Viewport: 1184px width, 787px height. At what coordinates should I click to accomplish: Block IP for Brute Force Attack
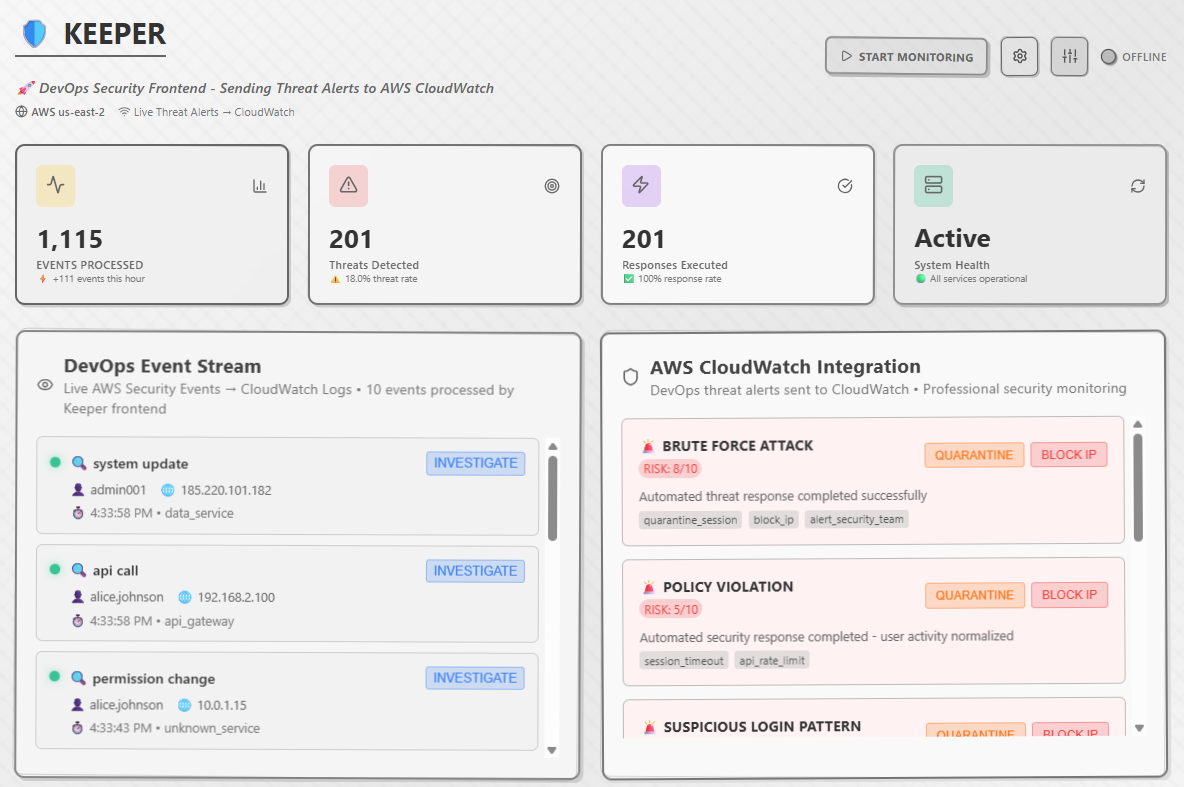coord(1068,455)
